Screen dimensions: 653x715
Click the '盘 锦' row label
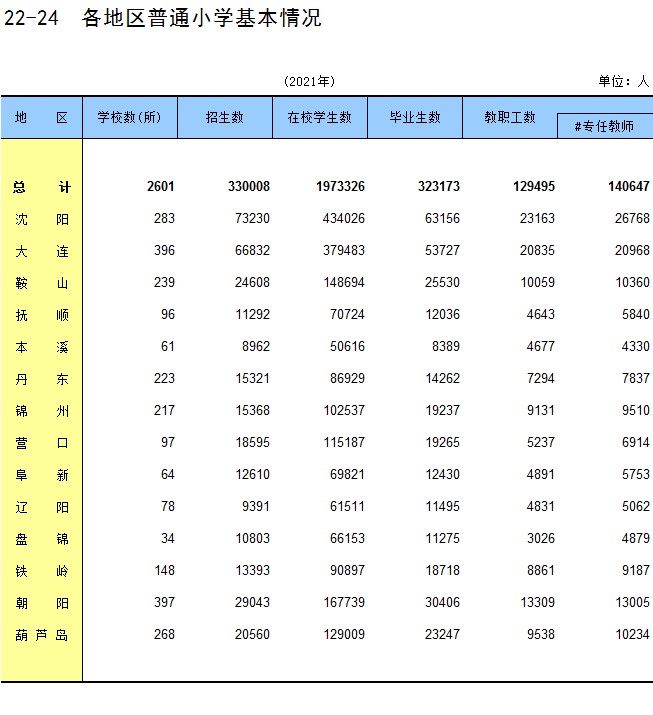click(41, 539)
